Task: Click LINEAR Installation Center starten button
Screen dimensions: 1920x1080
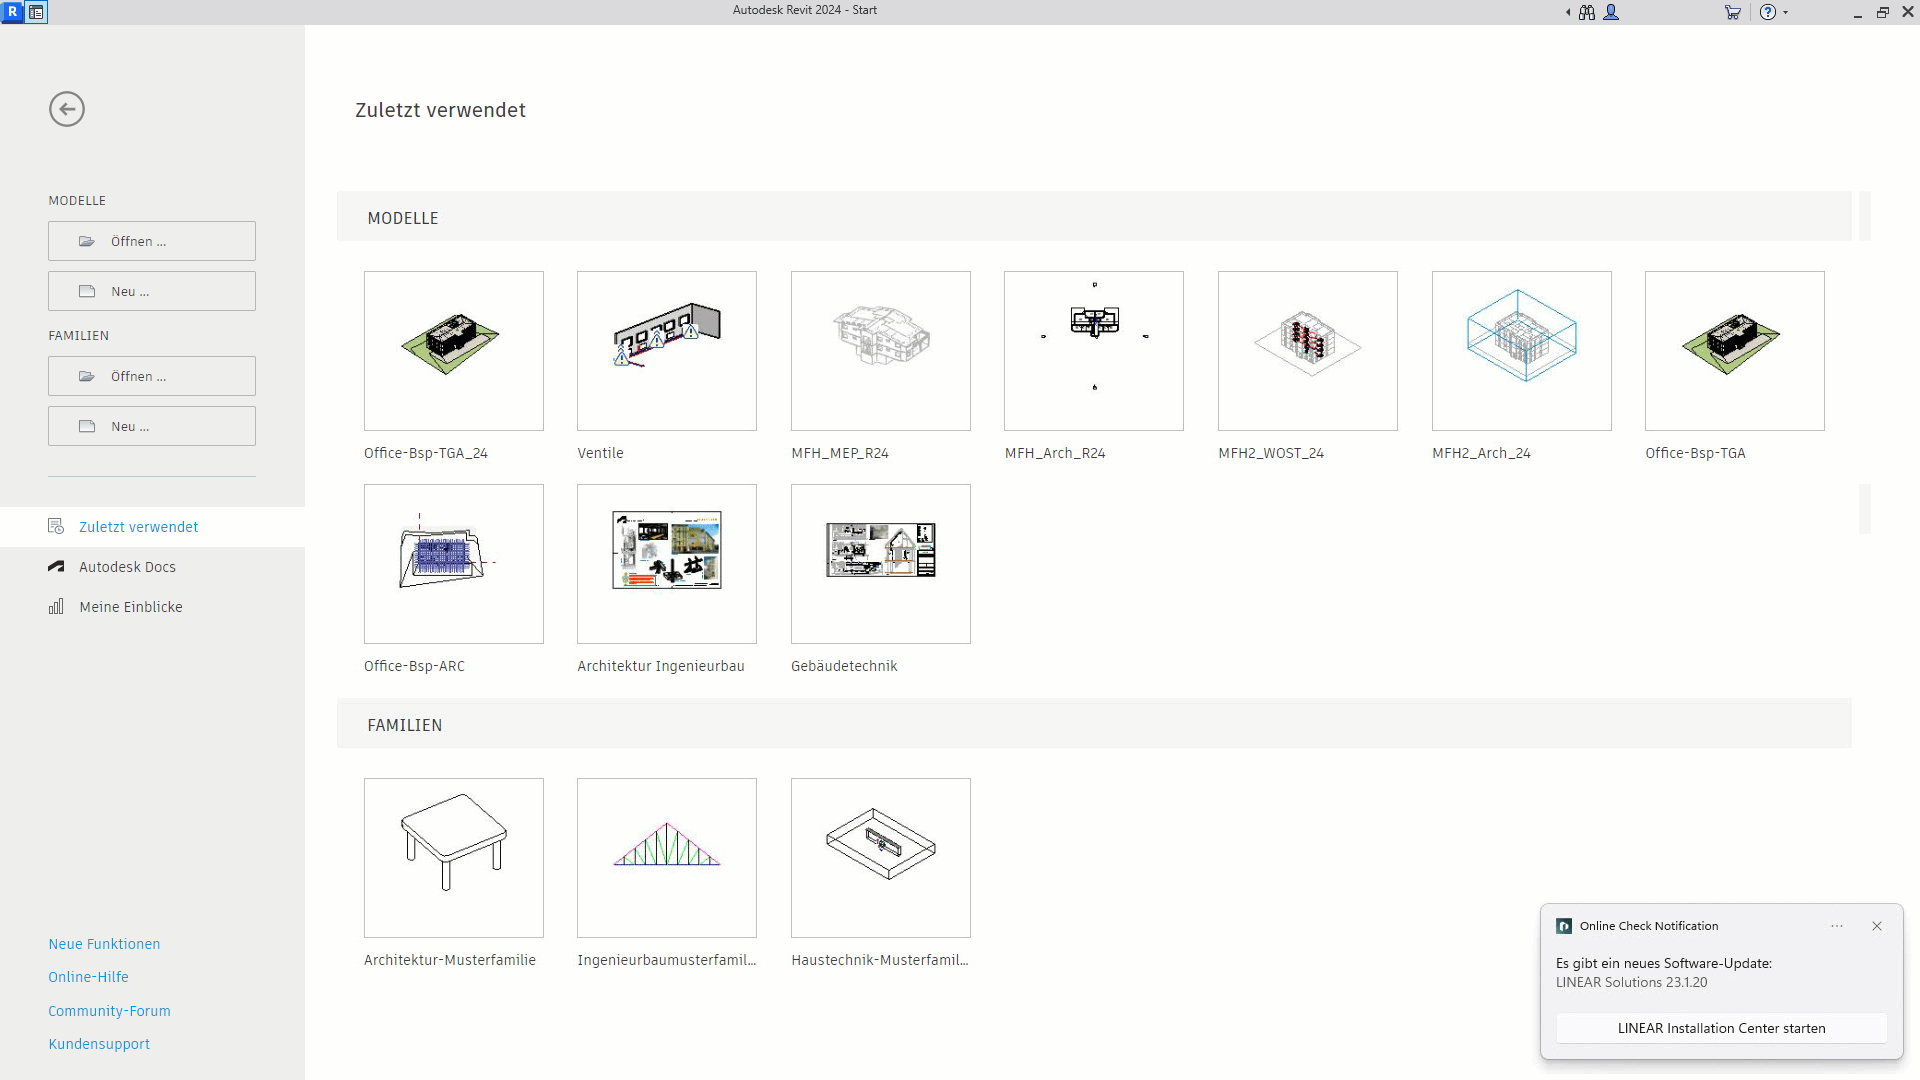Action: click(1721, 1028)
